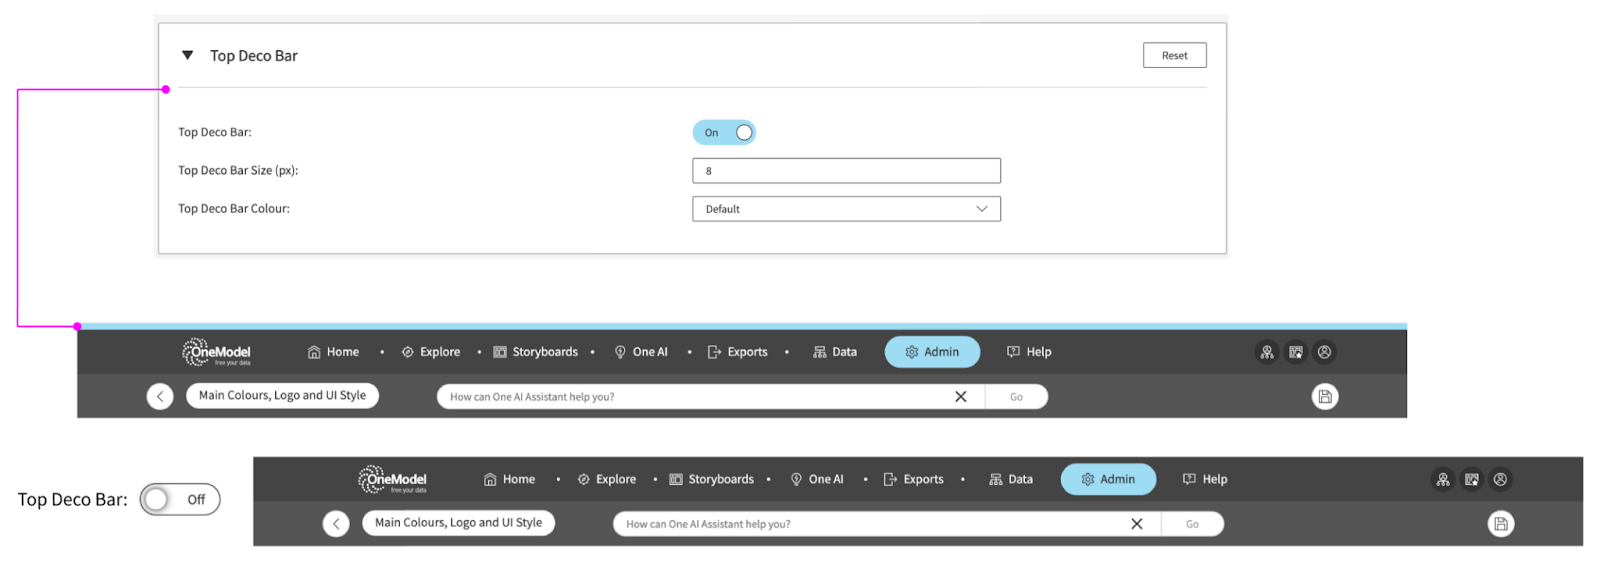Viewport: 1600px width, 566px height.
Task: Click the back arrow in lower preview bar
Action: coord(336,524)
